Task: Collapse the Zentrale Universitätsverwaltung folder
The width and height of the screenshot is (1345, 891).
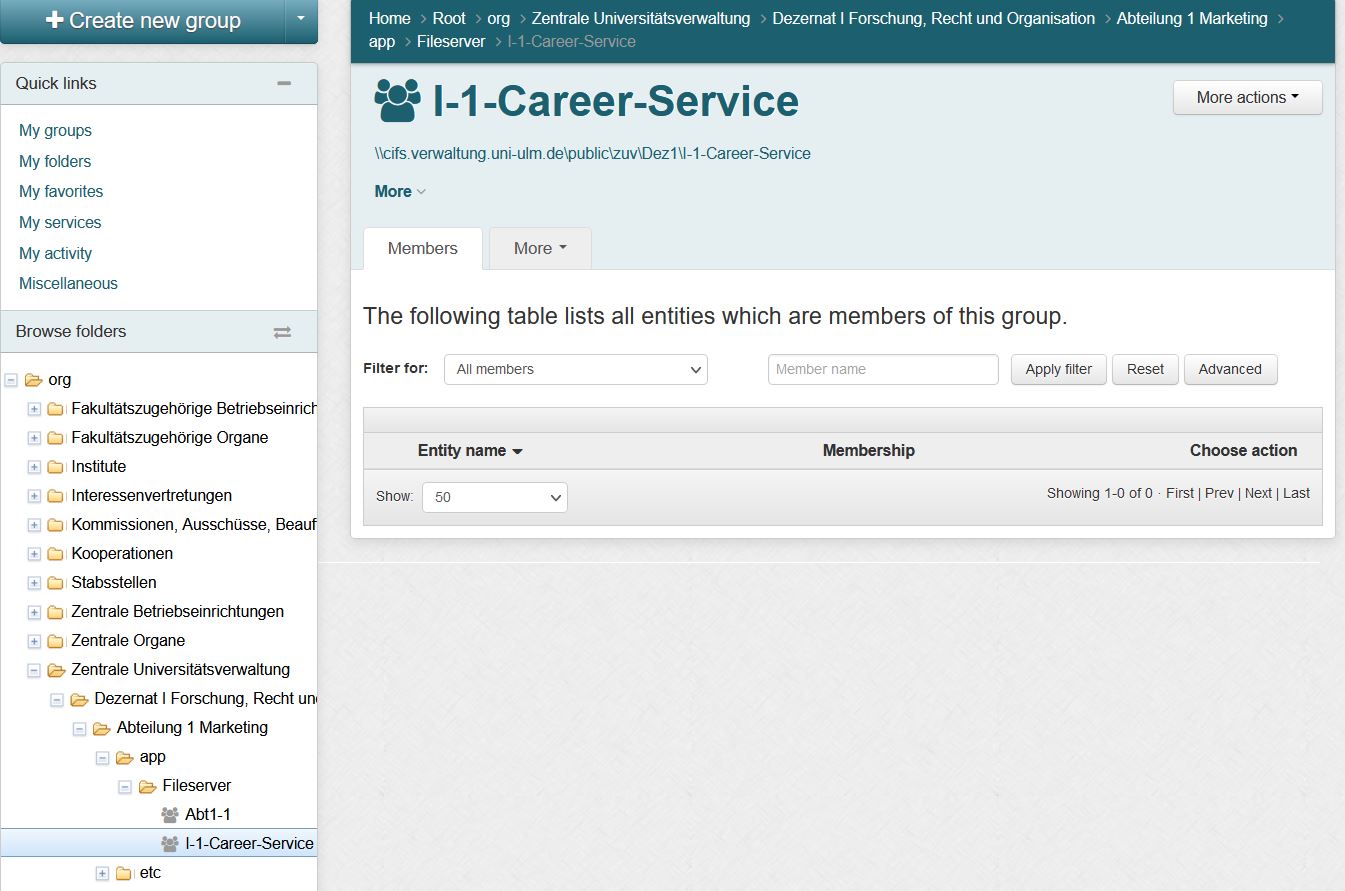Action: (x=34, y=670)
